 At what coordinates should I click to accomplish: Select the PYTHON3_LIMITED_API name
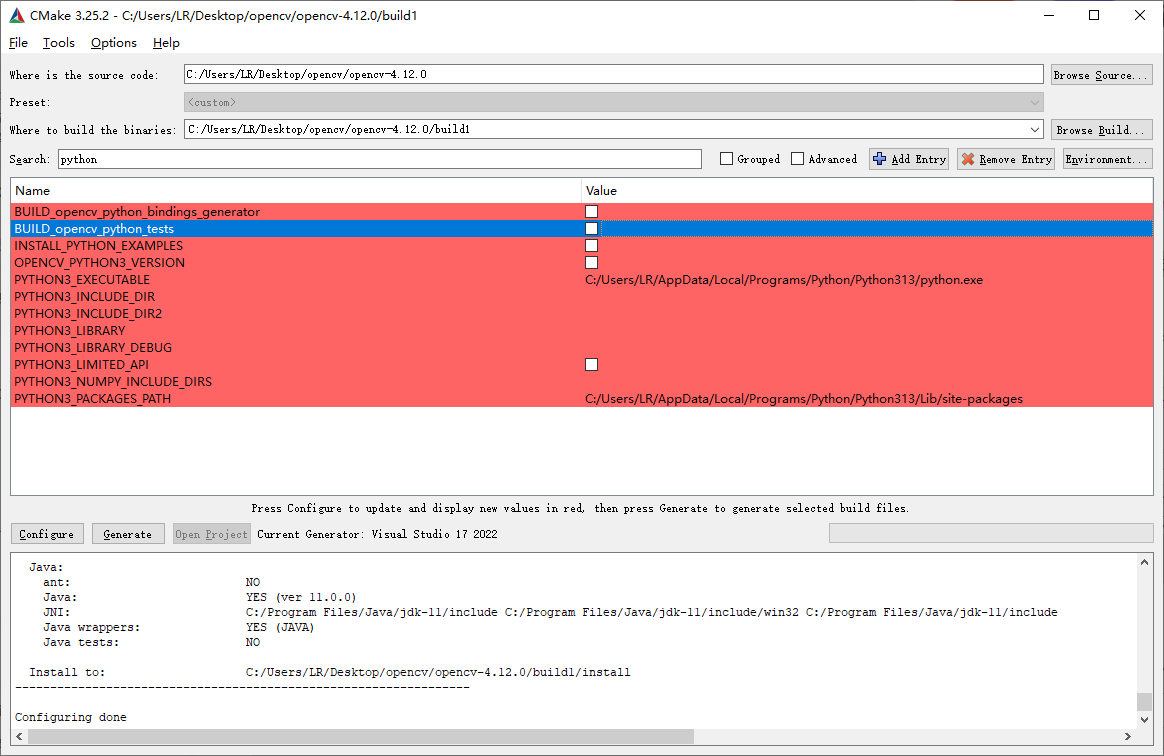click(82, 365)
